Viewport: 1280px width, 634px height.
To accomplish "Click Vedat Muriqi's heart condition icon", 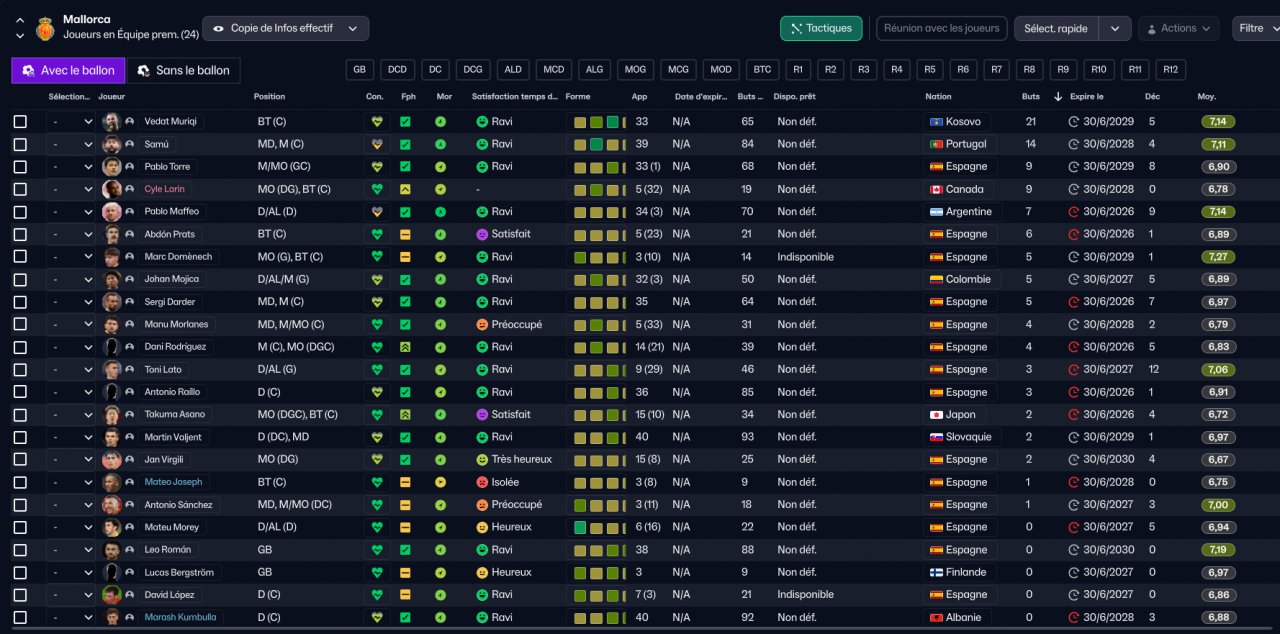I will pyautogui.click(x=377, y=122).
